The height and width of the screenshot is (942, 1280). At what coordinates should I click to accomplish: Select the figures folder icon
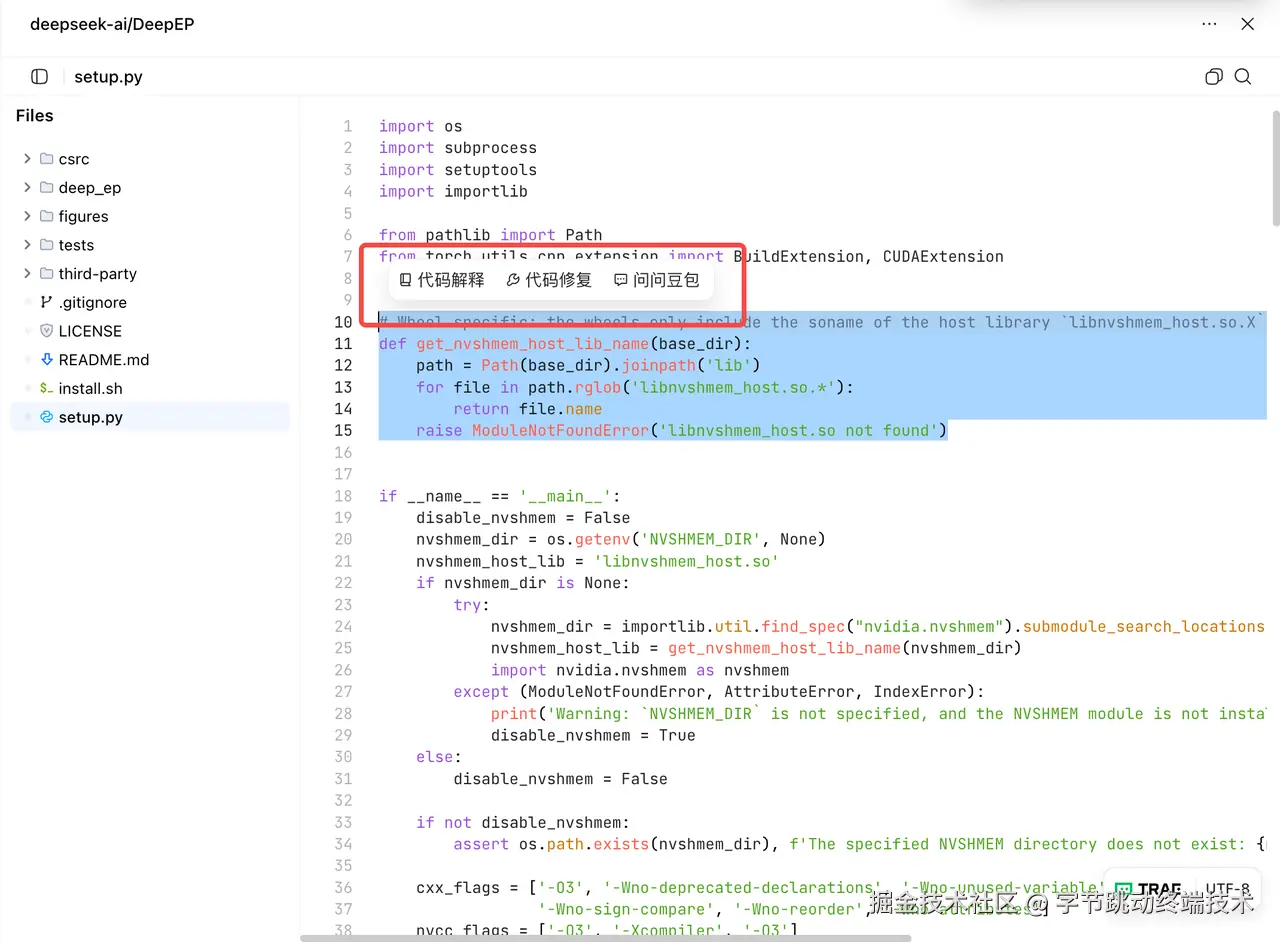click(46, 216)
